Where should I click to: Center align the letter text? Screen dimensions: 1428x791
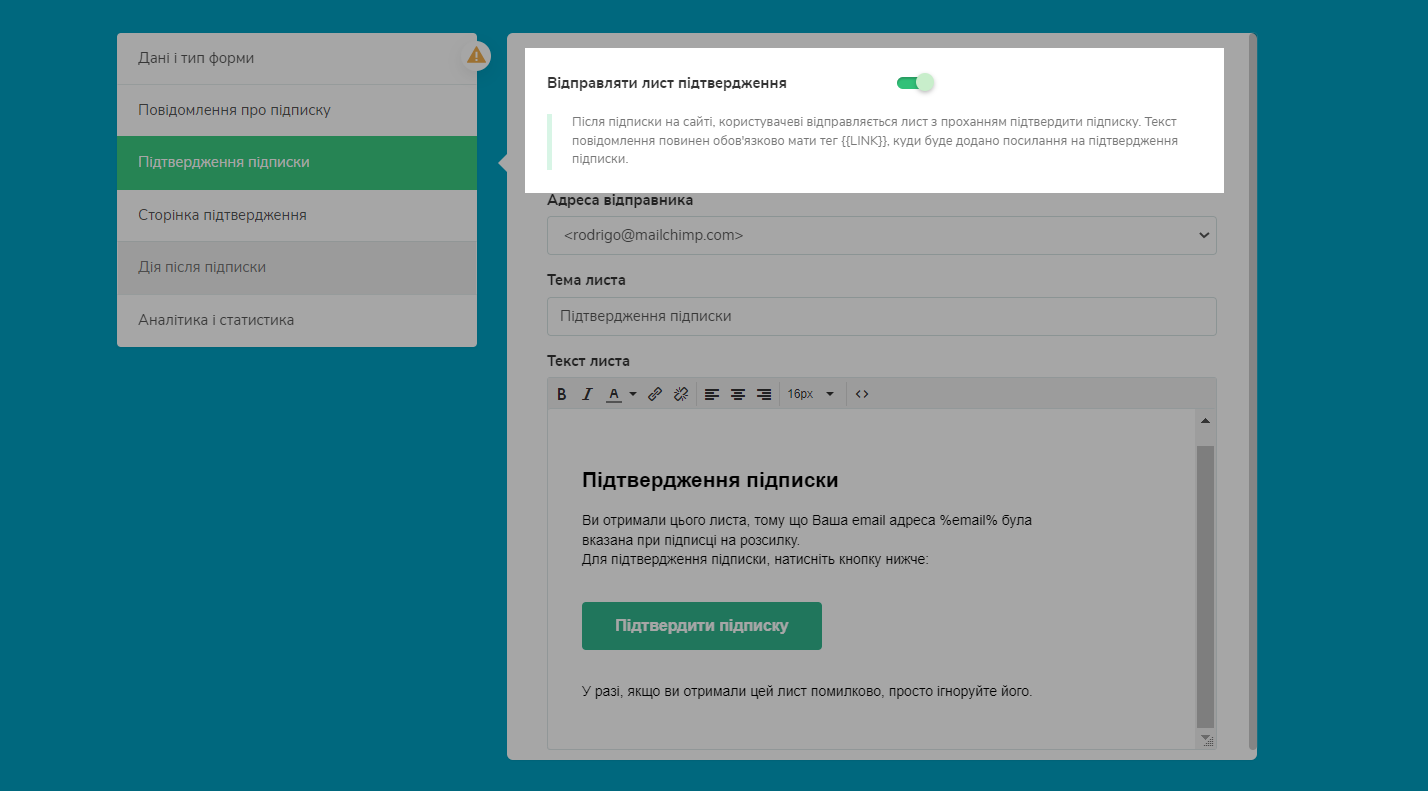tap(738, 394)
